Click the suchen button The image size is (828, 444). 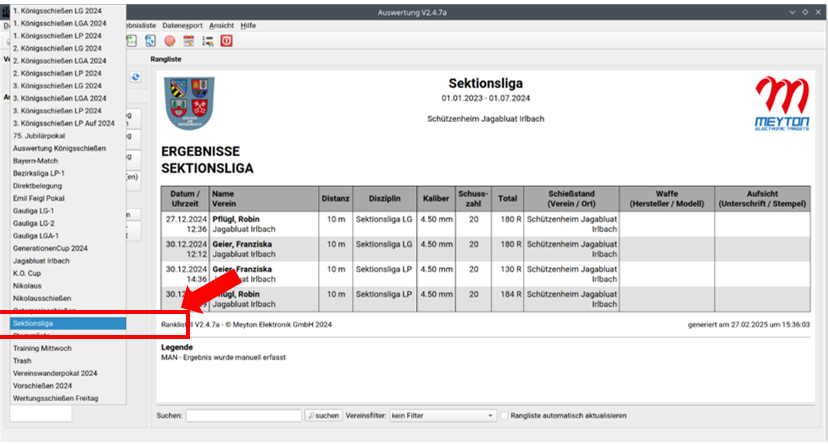click(x=323, y=415)
